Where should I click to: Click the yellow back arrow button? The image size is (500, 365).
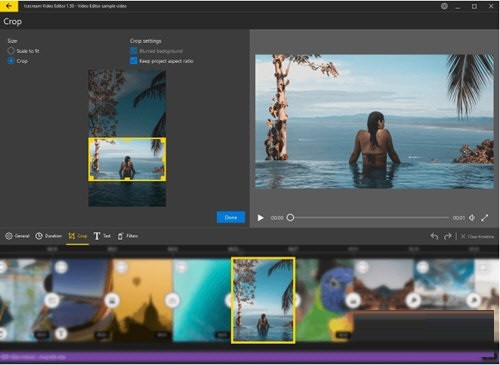[9, 6]
